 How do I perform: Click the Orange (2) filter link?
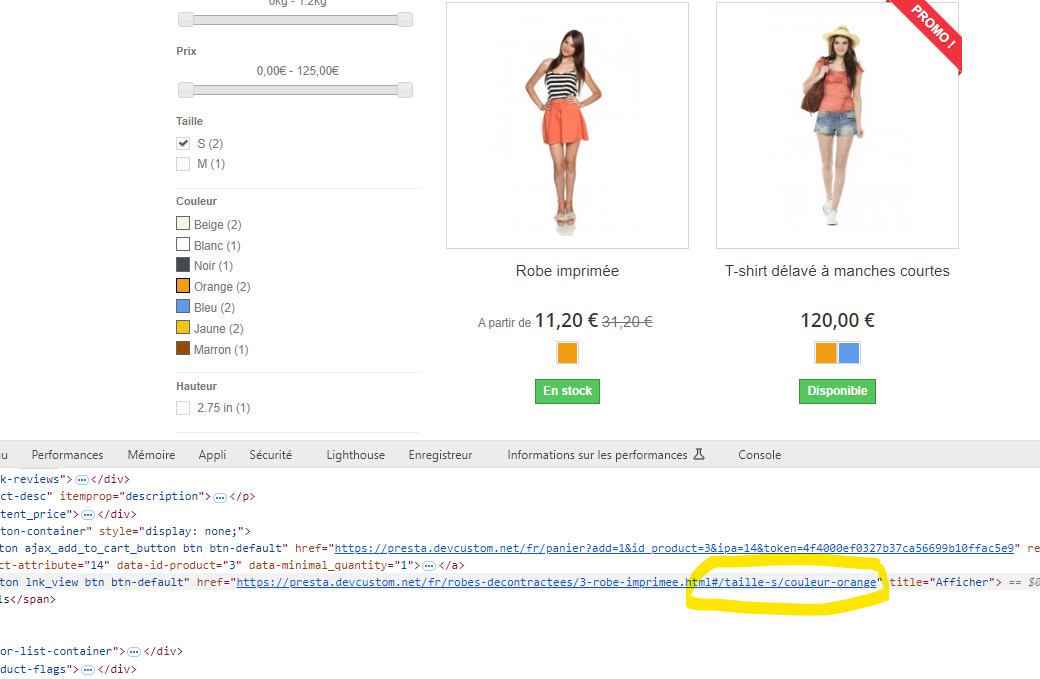[222, 287]
